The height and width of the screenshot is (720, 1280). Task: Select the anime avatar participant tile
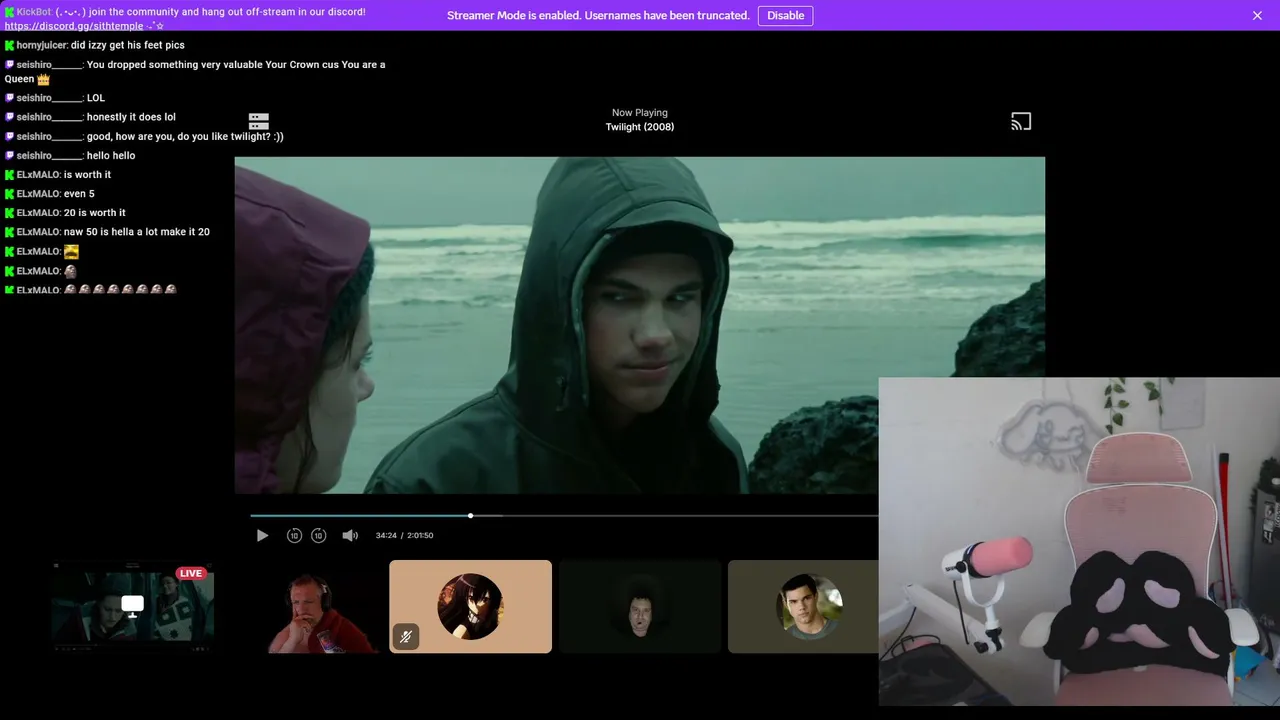click(470, 607)
